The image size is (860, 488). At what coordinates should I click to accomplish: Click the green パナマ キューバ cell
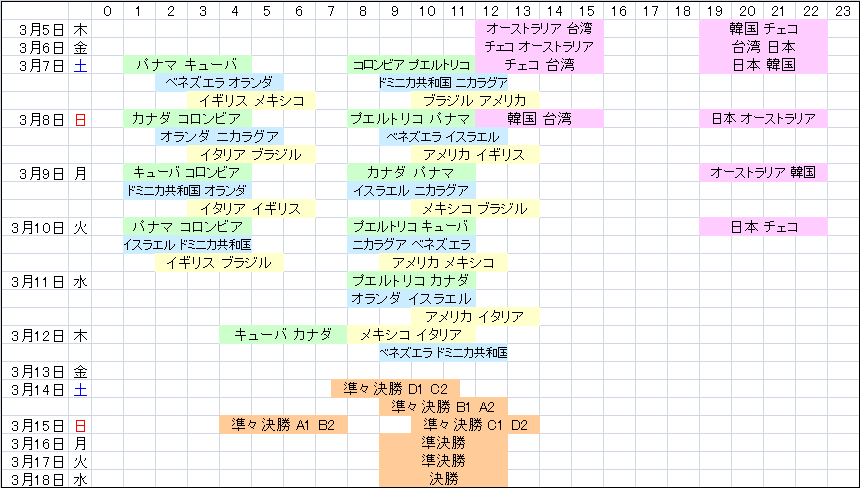(187, 65)
